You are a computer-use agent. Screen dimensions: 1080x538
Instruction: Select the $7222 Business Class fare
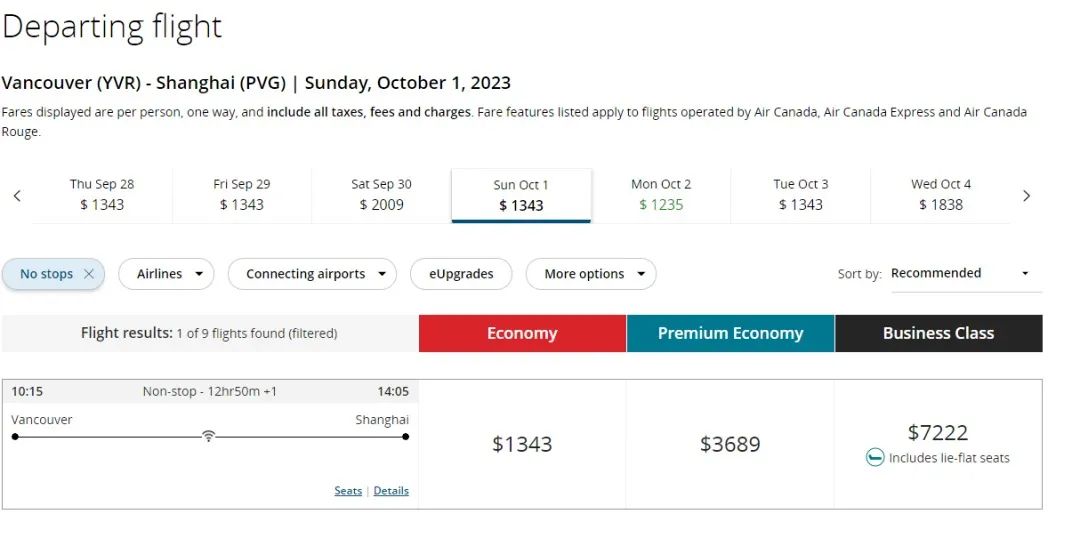(x=938, y=444)
